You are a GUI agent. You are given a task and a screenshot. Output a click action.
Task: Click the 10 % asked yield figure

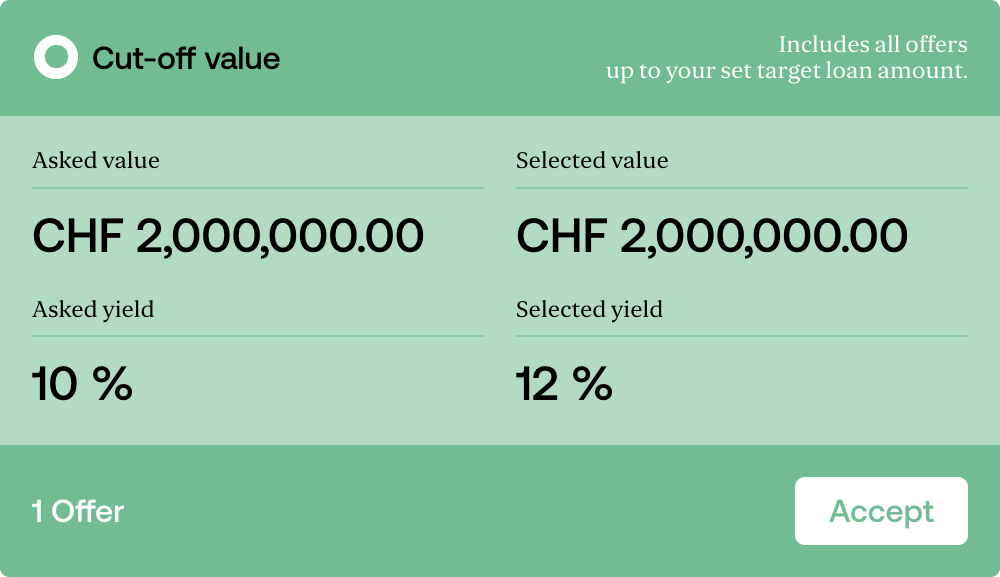82,385
